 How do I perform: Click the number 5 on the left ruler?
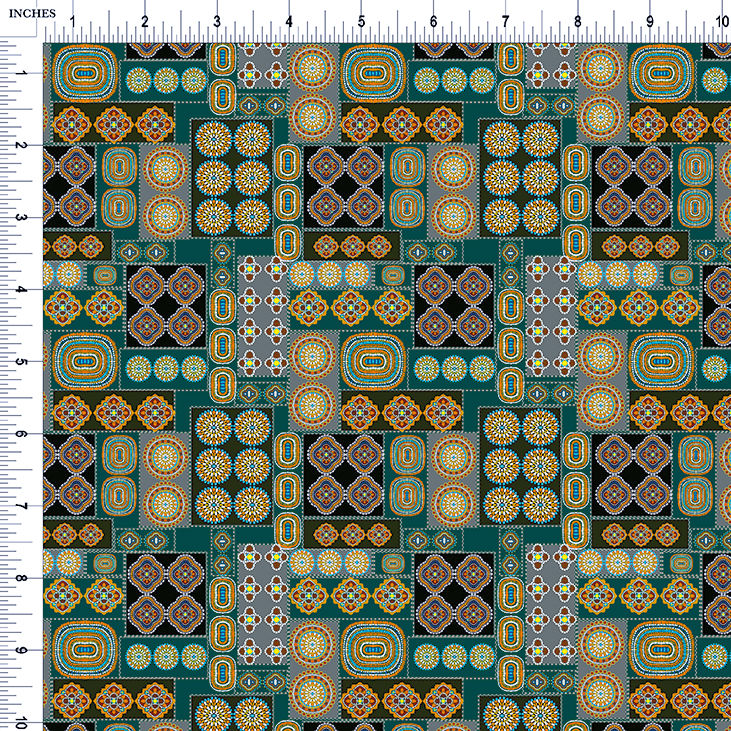coord(21,362)
